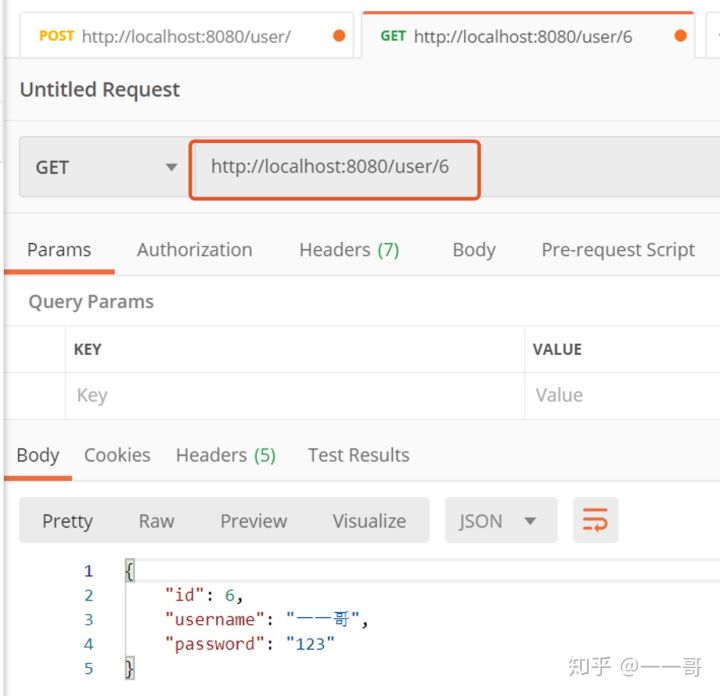The image size is (720, 696).
Task: Switch to POST localhost:8080/user/ tab
Action: point(185,36)
